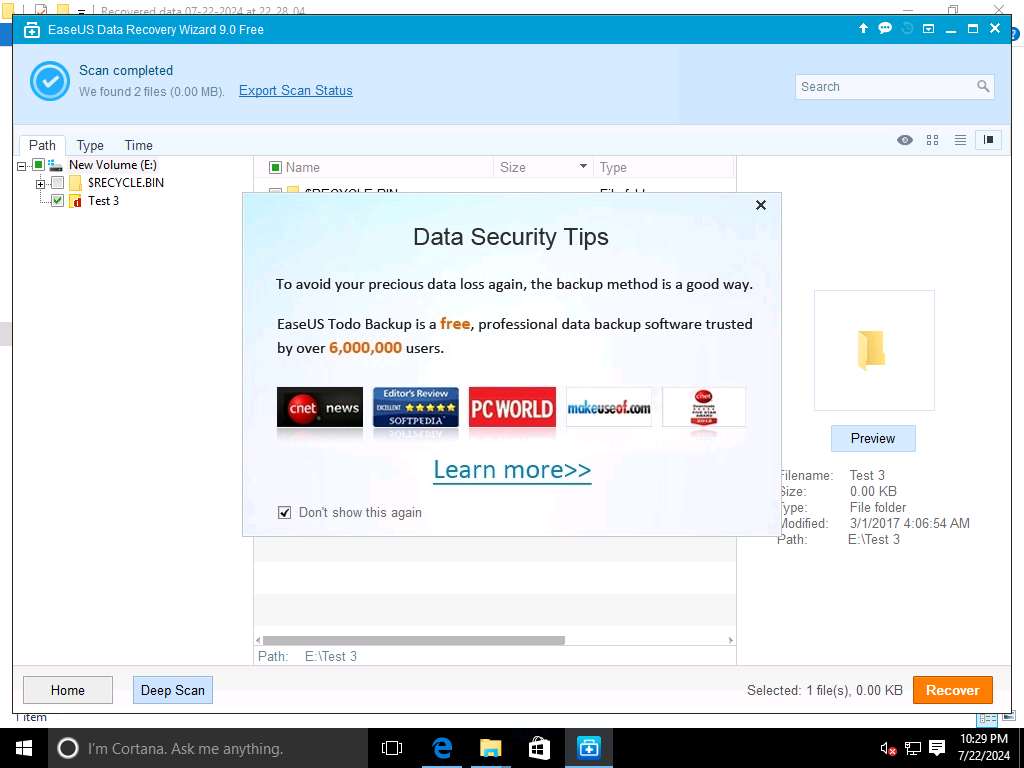Click the Softpedia Editor's Review badge
Image resolution: width=1024 pixels, height=768 pixels.
click(415, 407)
